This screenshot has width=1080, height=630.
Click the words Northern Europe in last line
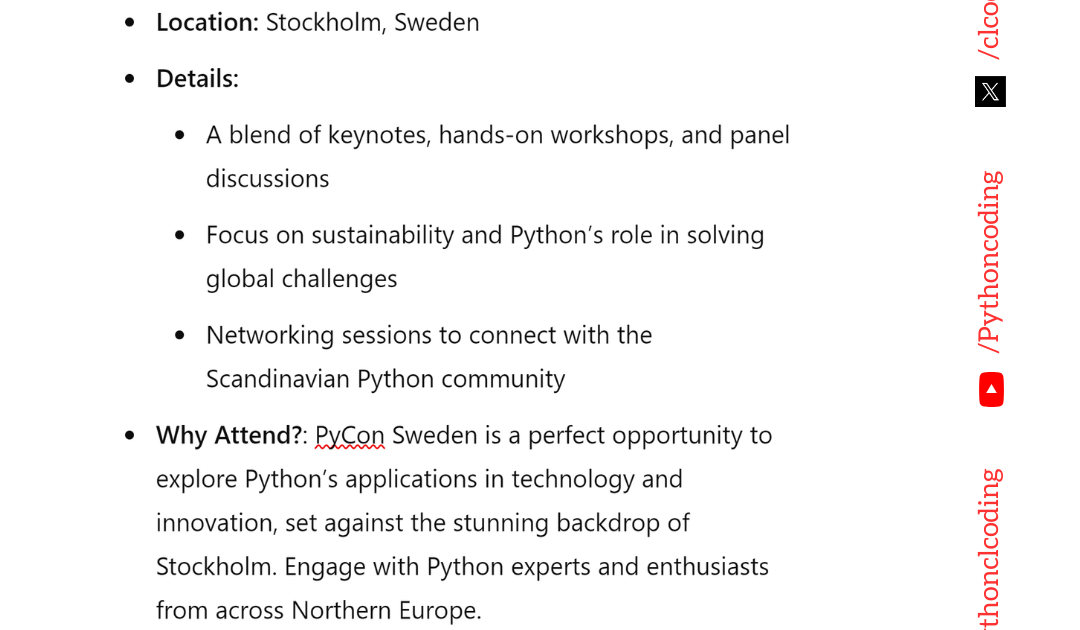point(386,611)
